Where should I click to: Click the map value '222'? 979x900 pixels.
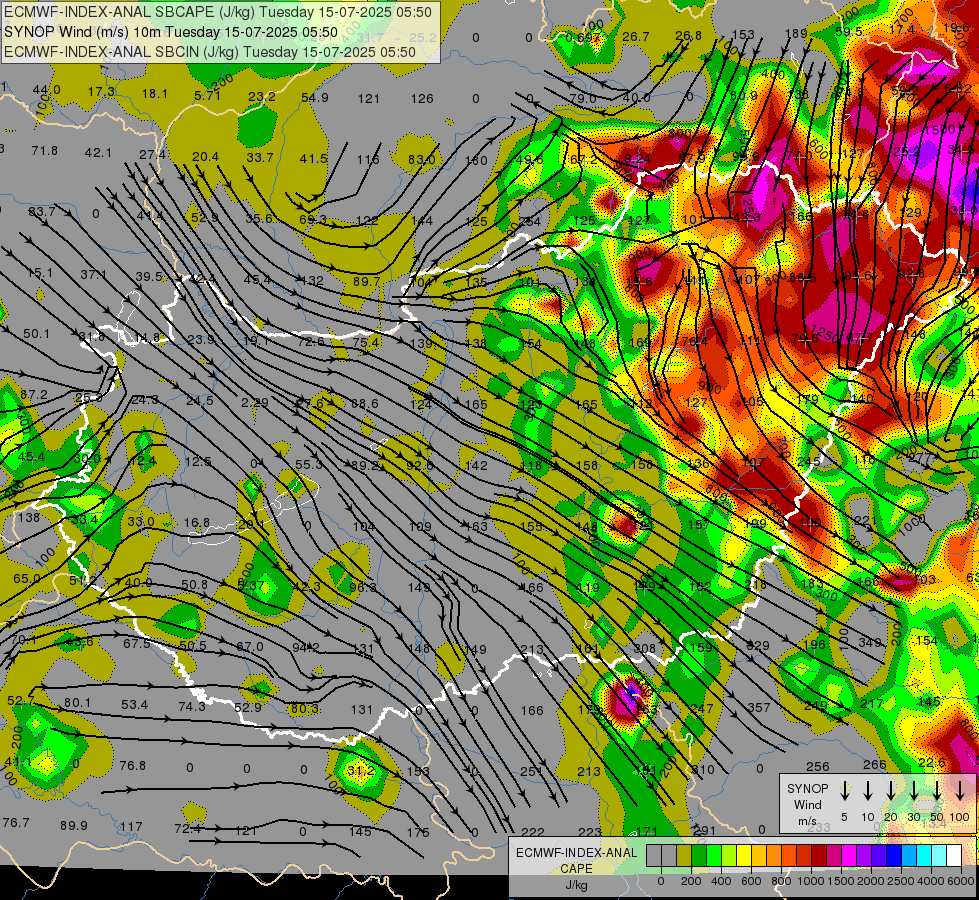click(x=533, y=832)
